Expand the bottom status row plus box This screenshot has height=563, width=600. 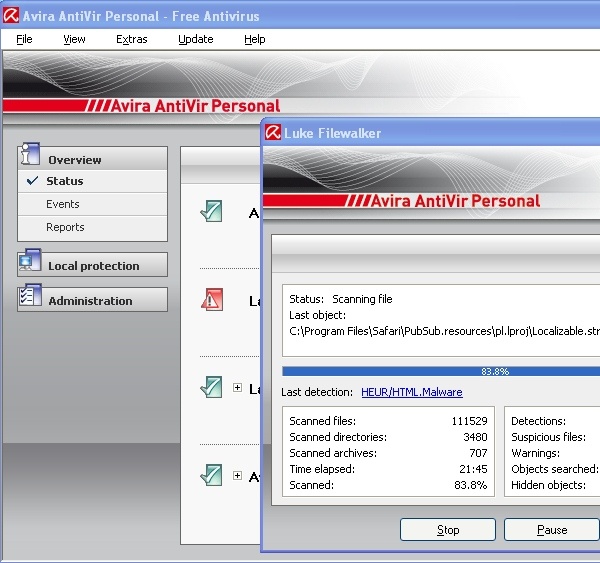pos(237,475)
